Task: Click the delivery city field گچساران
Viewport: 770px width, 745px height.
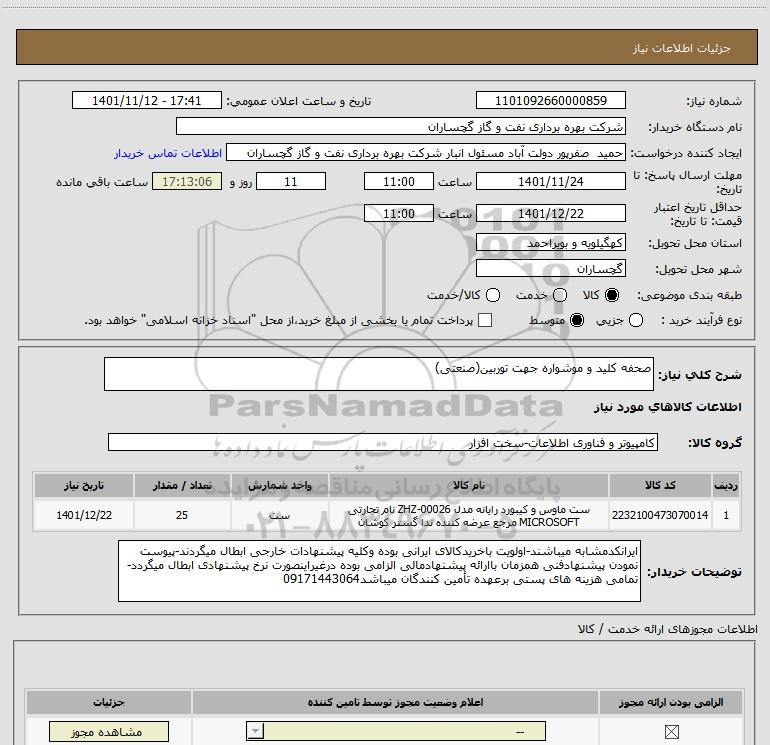Action: [x=550, y=269]
